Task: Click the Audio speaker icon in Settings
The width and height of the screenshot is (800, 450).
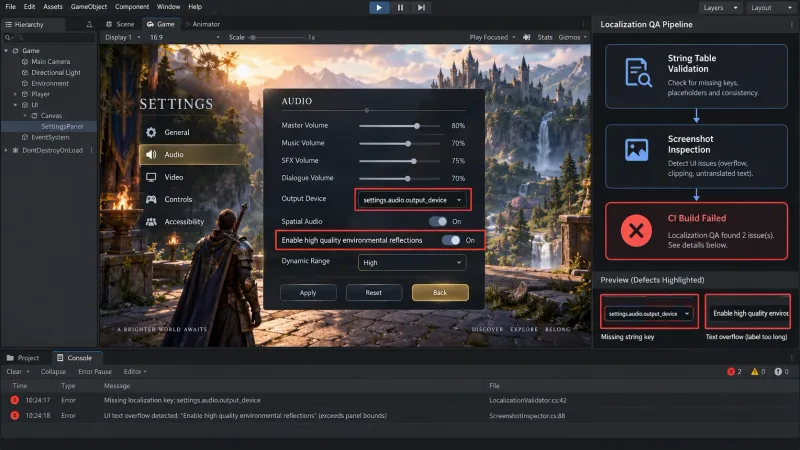Action: tap(151, 154)
